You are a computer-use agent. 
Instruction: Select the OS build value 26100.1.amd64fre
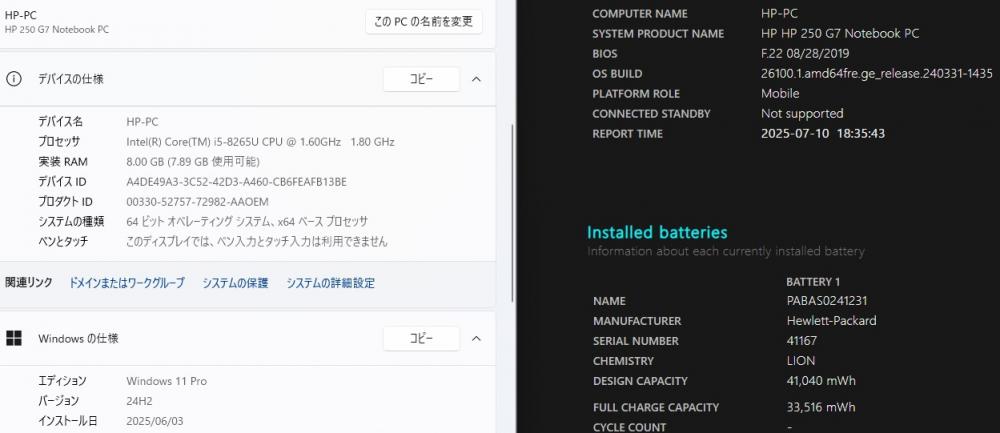click(877, 73)
